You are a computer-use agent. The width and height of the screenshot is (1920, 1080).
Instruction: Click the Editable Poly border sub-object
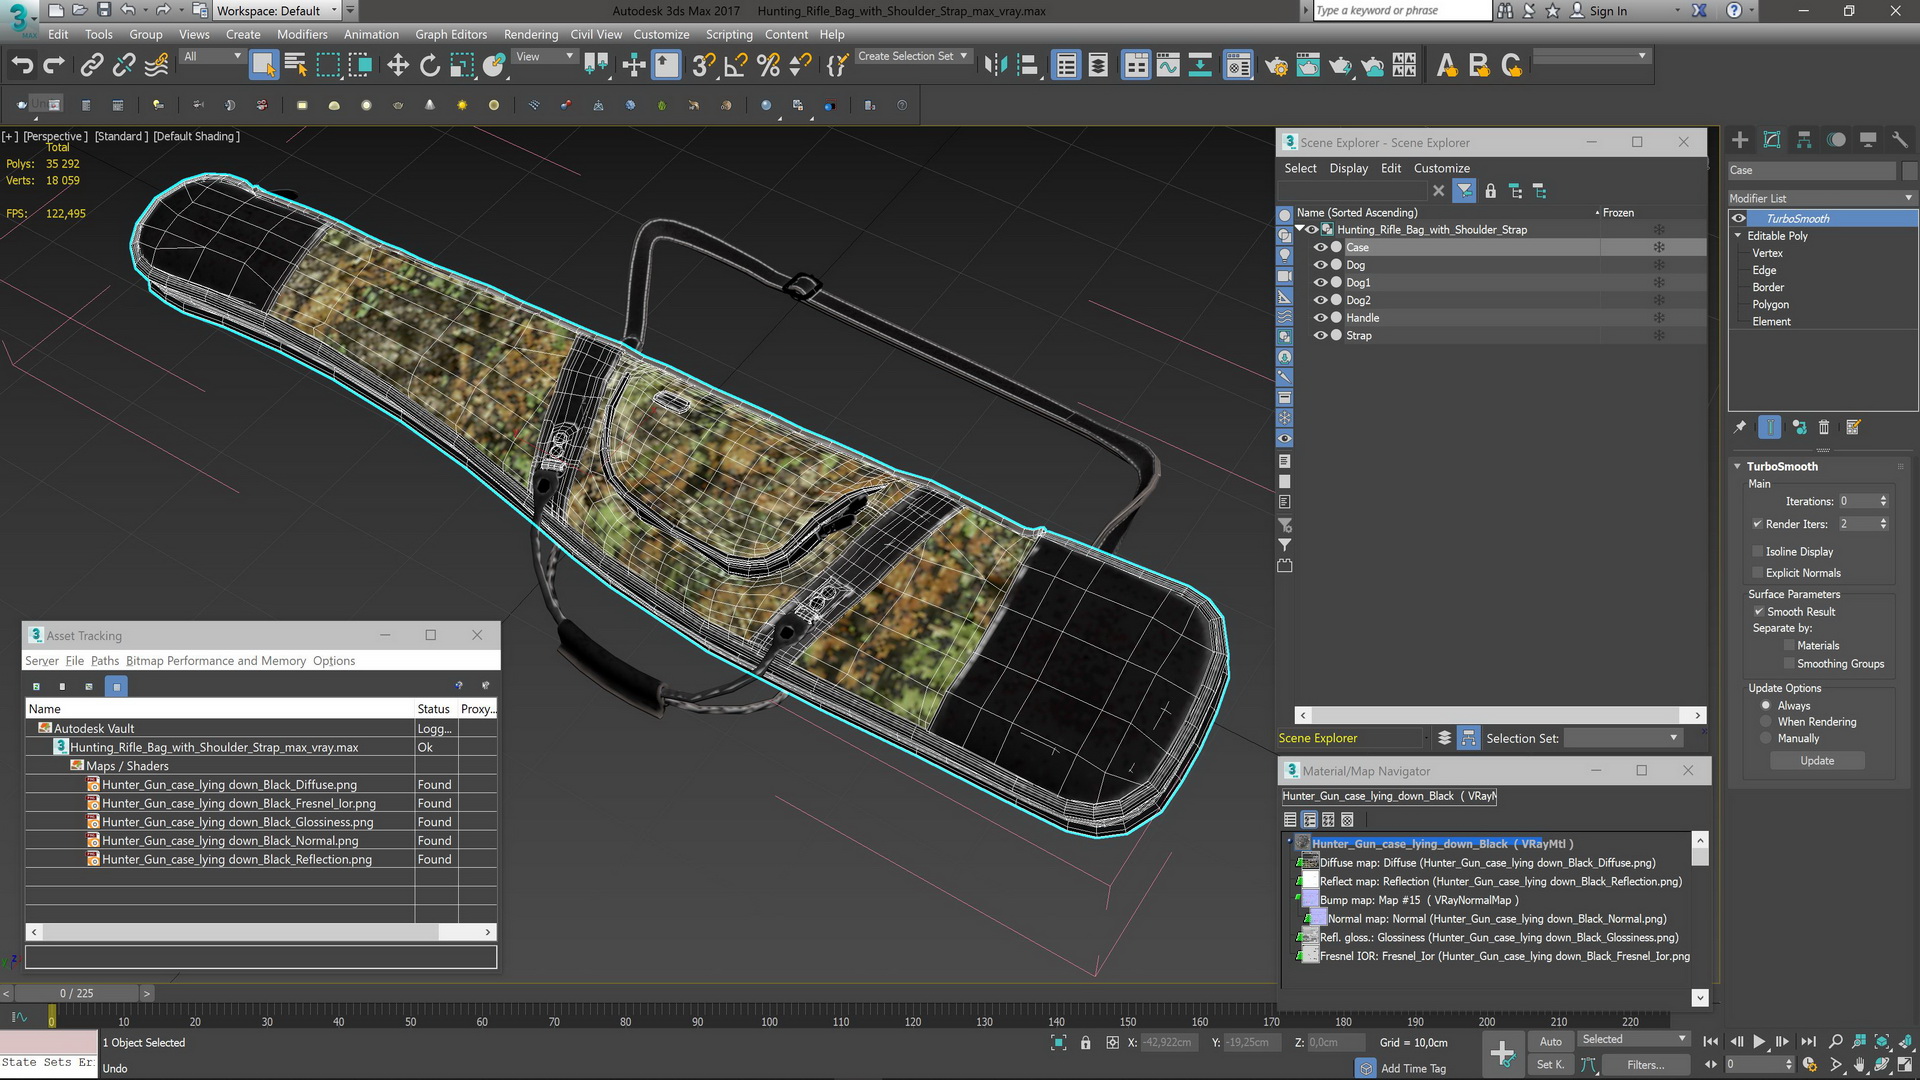tap(1768, 287)
